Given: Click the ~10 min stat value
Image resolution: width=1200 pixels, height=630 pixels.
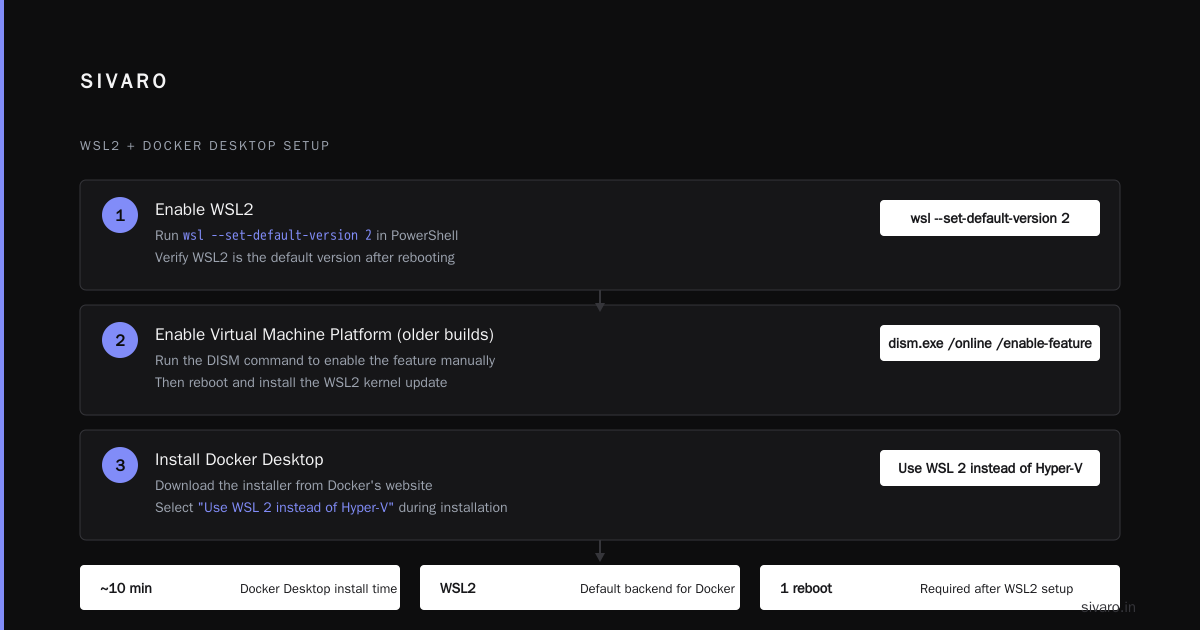Looking at the screenshot, I should pyautogui.click(x=126, y=588).
